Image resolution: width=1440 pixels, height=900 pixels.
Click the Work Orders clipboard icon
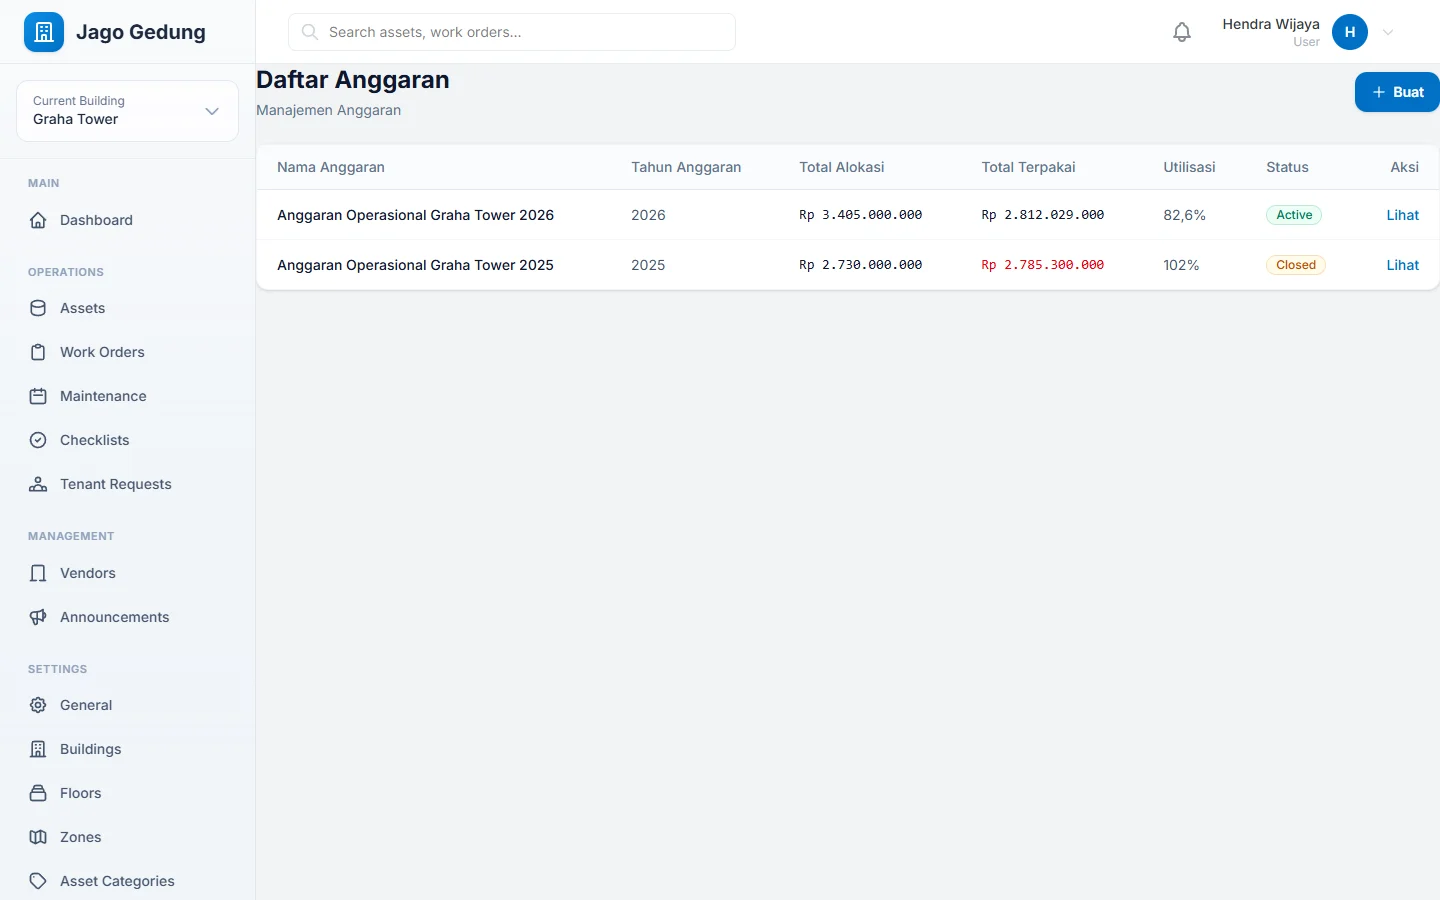(38, 352)
